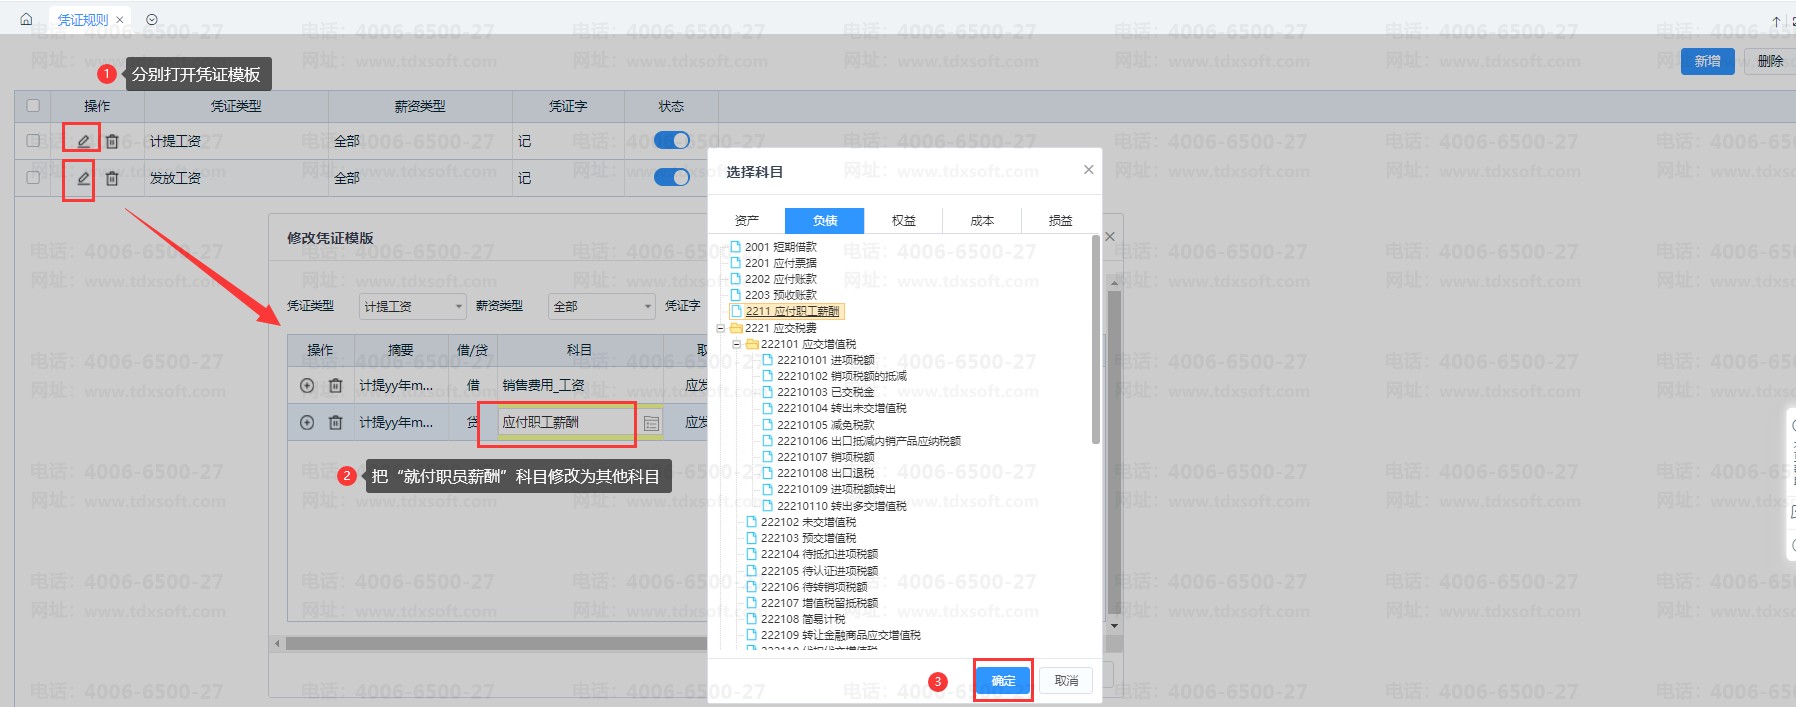Toggle status switch for 发放工资
The width and height of the screenshot is (1796, 707).
click(x=671, y=177)
